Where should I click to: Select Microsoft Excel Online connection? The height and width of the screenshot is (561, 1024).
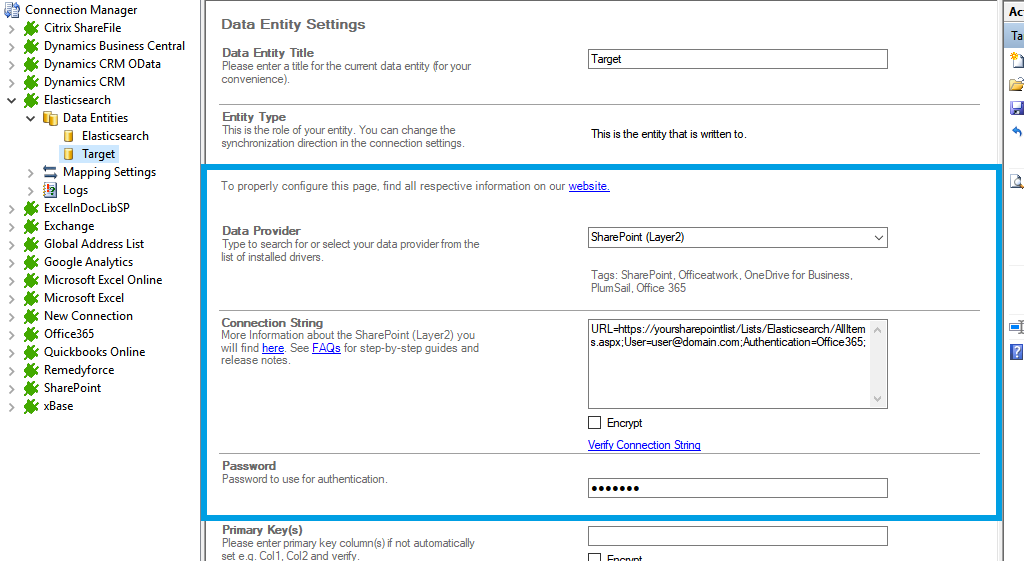point(102,280)
